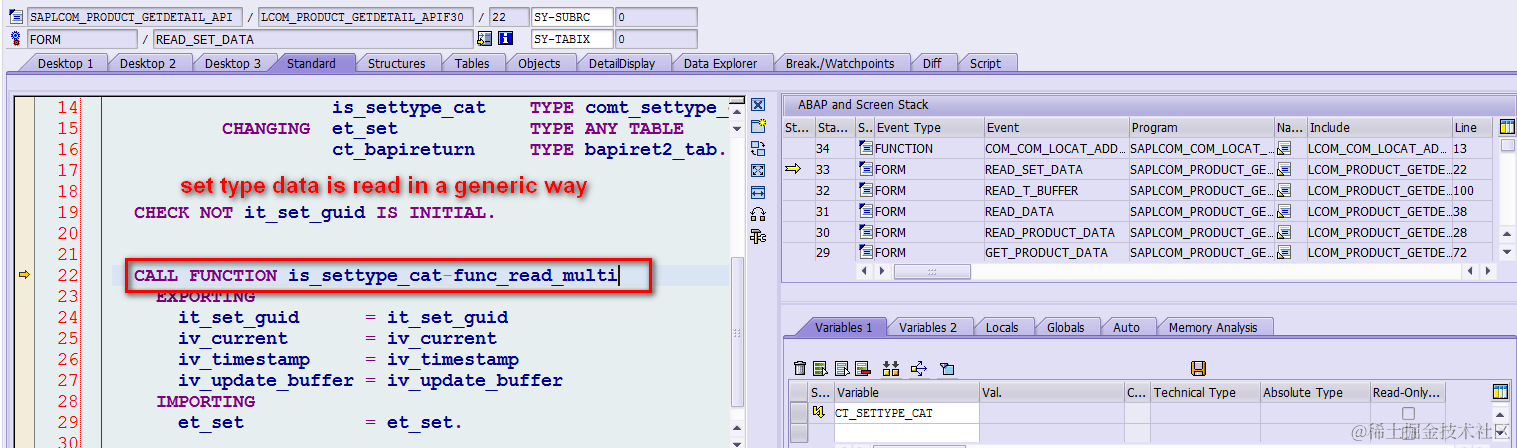Screen dimensions: 1517x448
Task: Click code line 19 CHECK NOT it_set_guid
Action: tap(315, 212)
